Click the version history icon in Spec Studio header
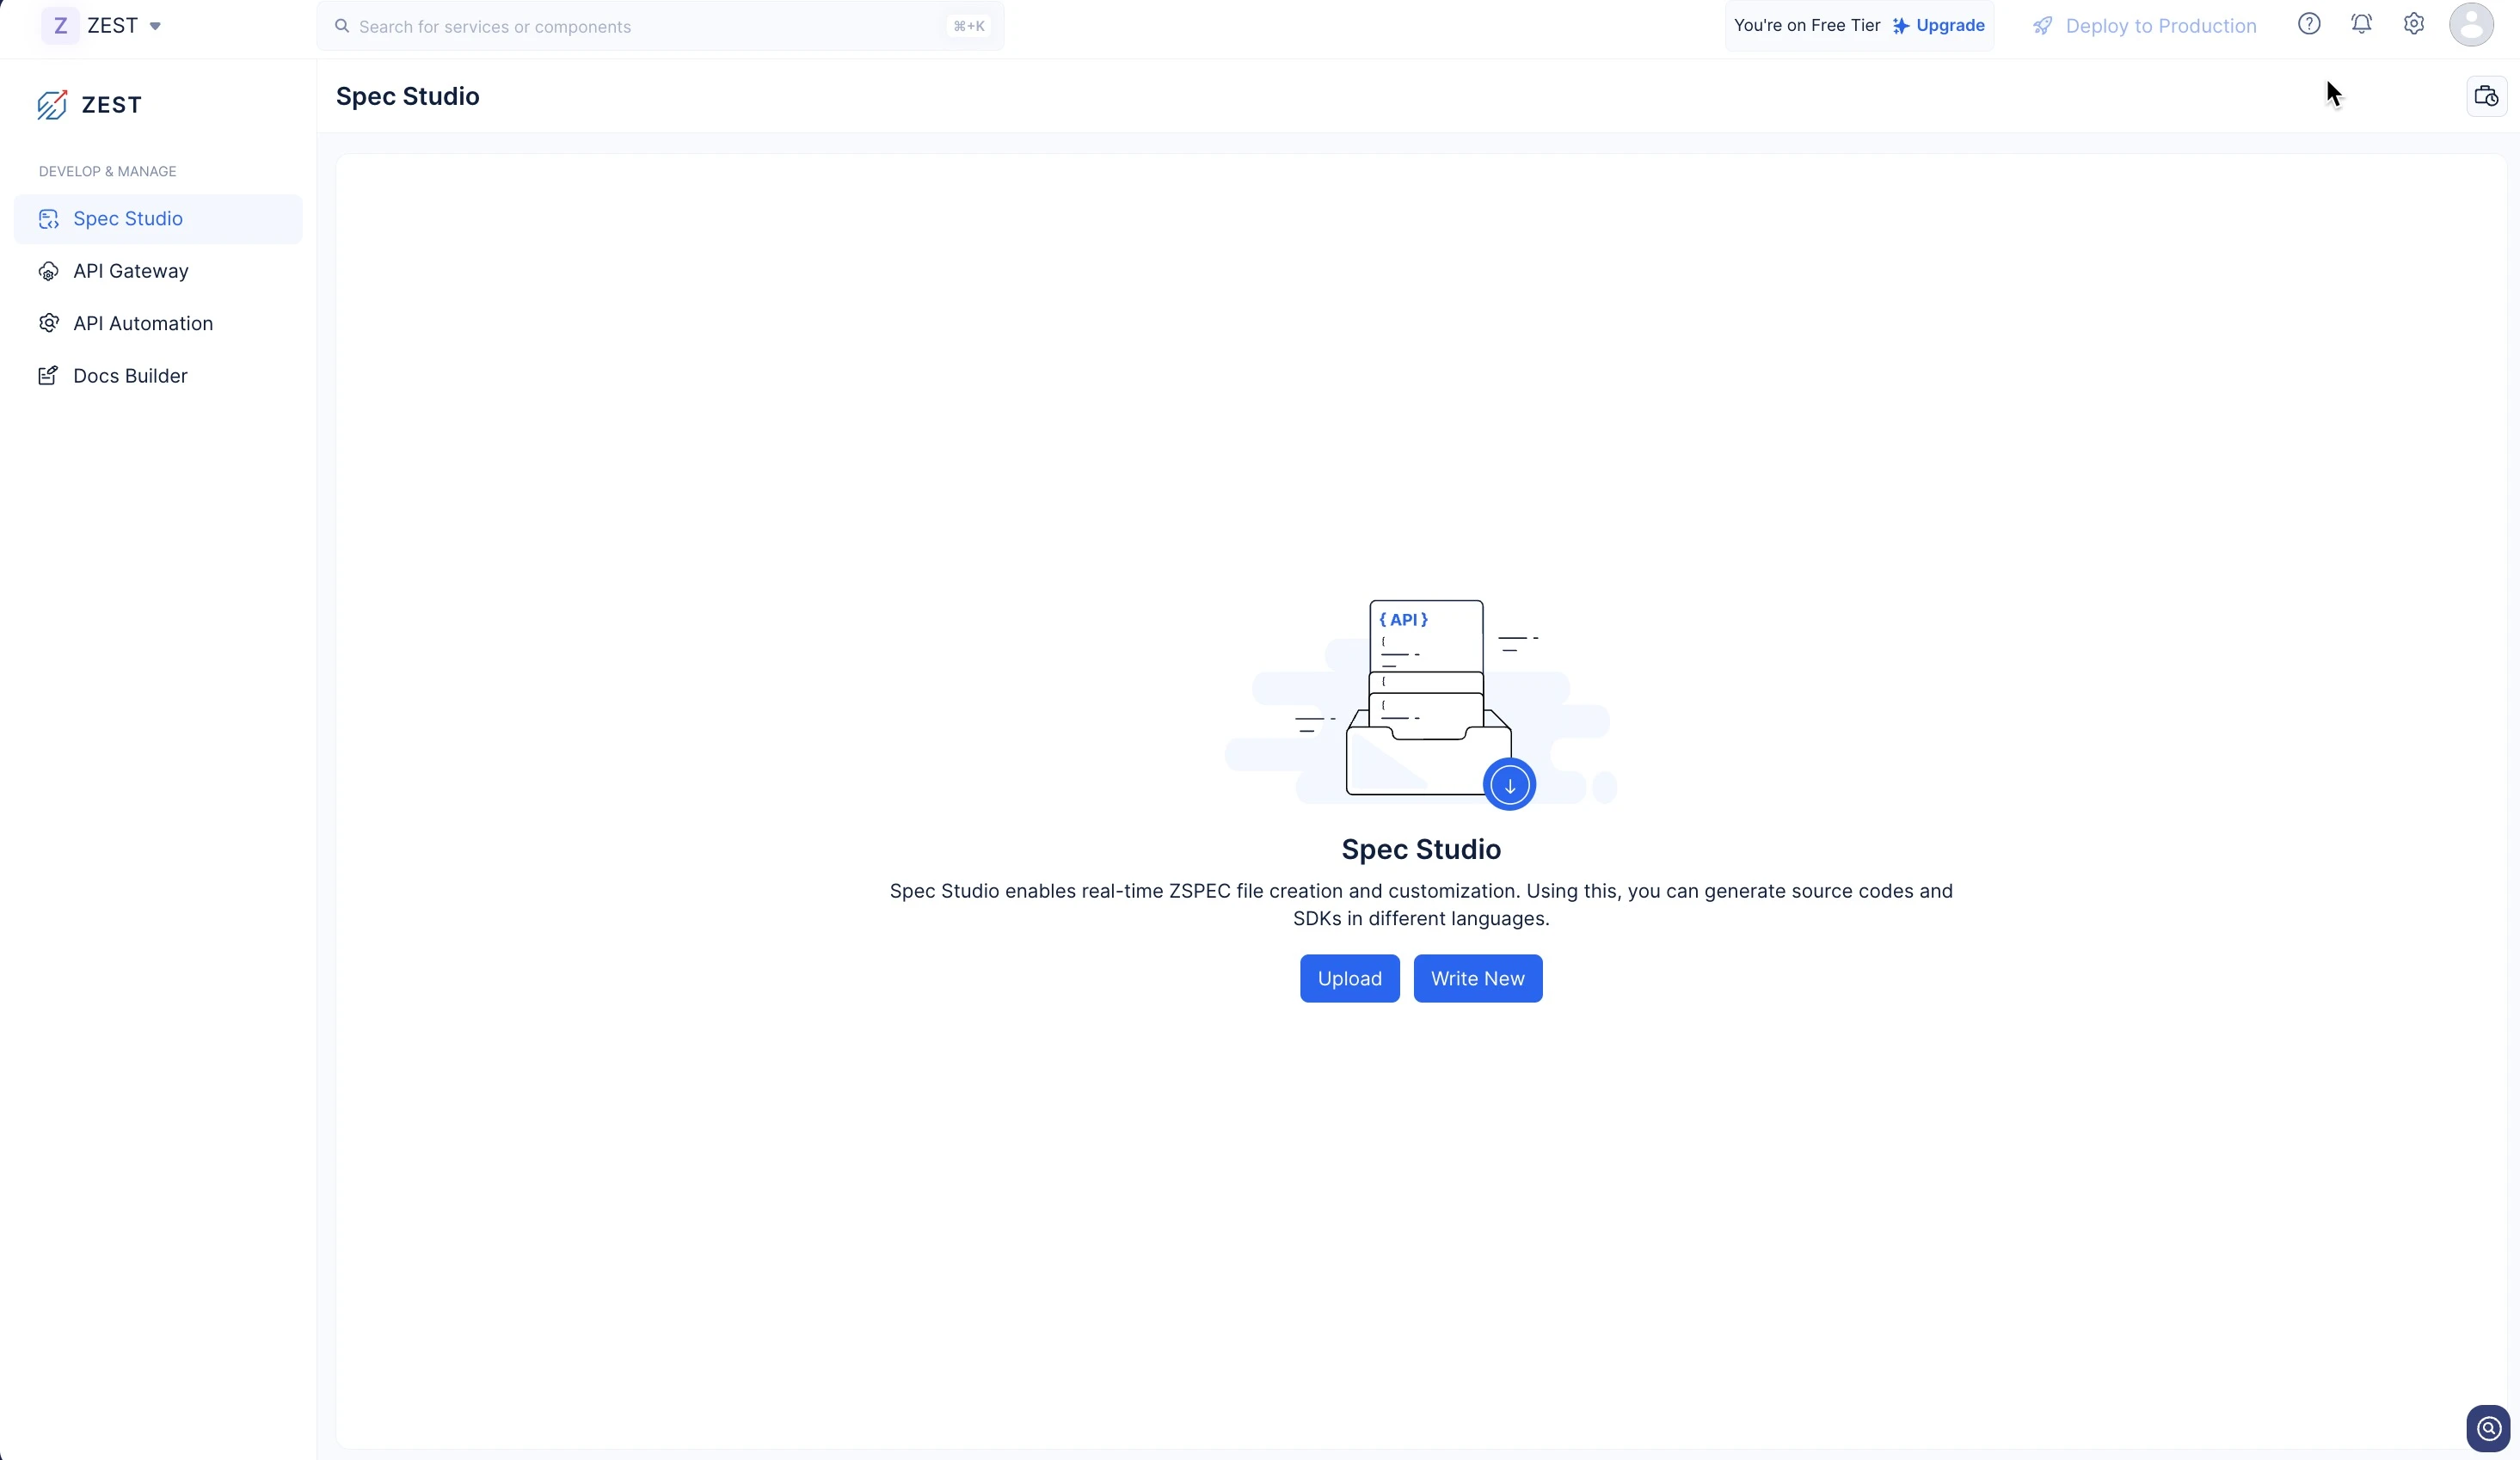Viewport: 2520px width, 1460px height. (2486, 96)
